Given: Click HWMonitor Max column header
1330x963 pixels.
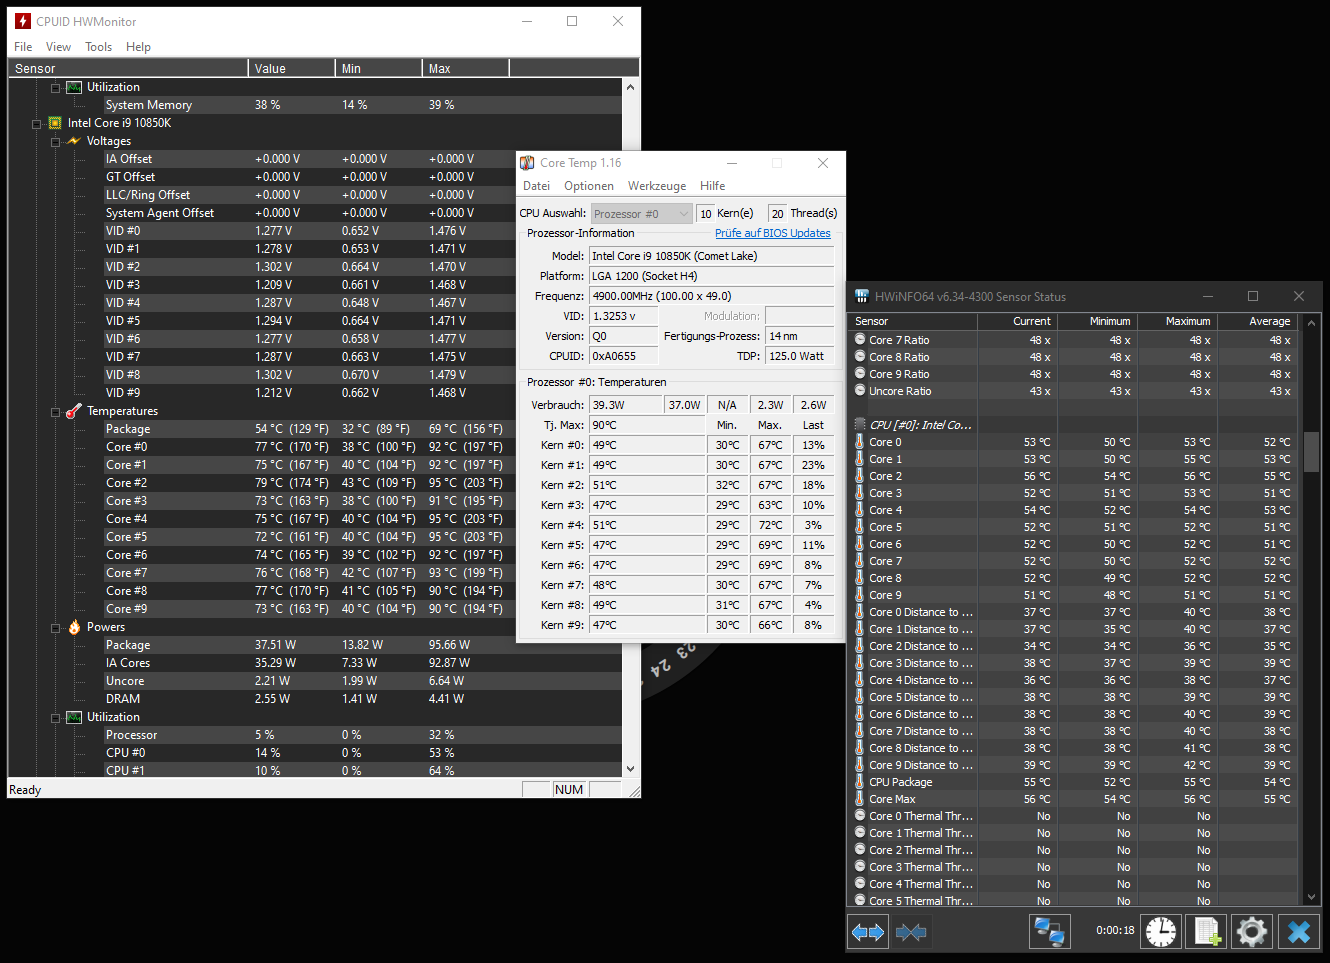Looking at the screenshot, I should pyautogui.click(x=465, y=69).
